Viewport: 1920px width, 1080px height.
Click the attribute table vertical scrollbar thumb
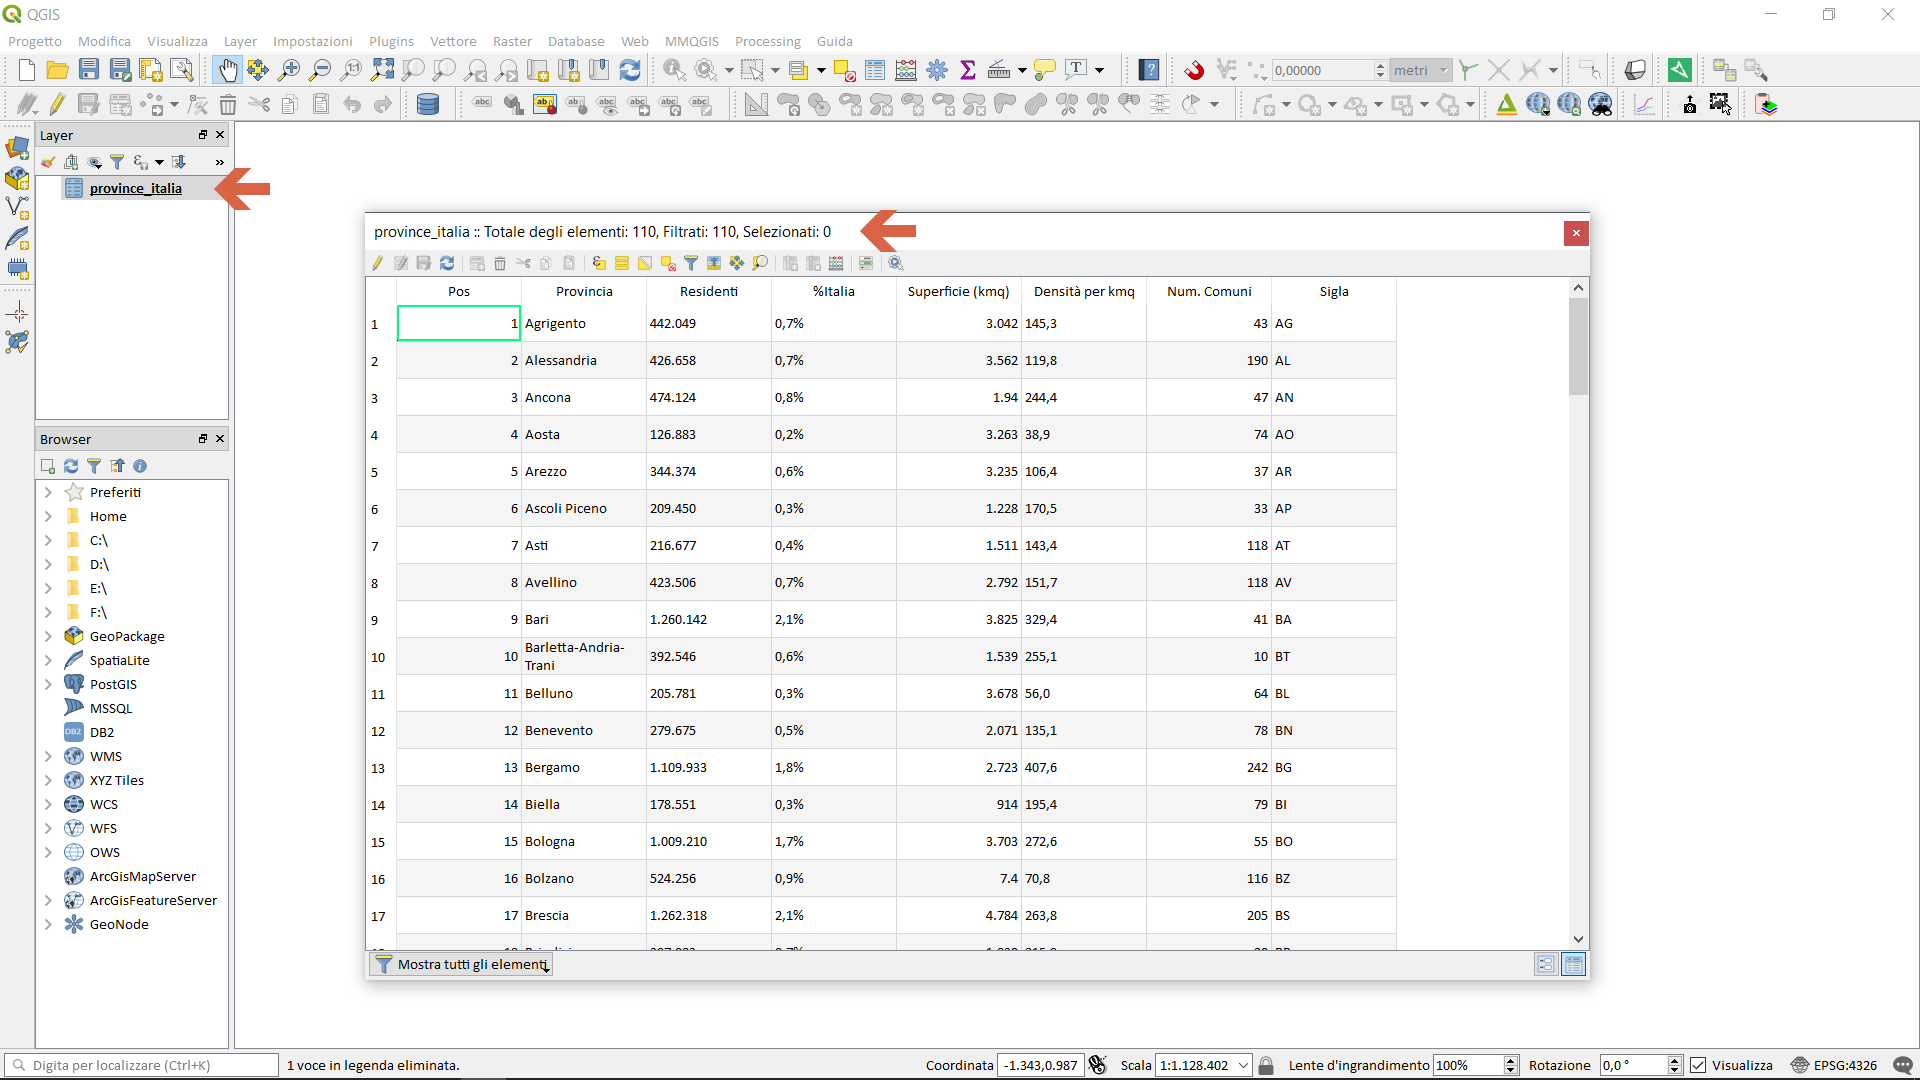pyautogui.click(x=1578, y=347)
